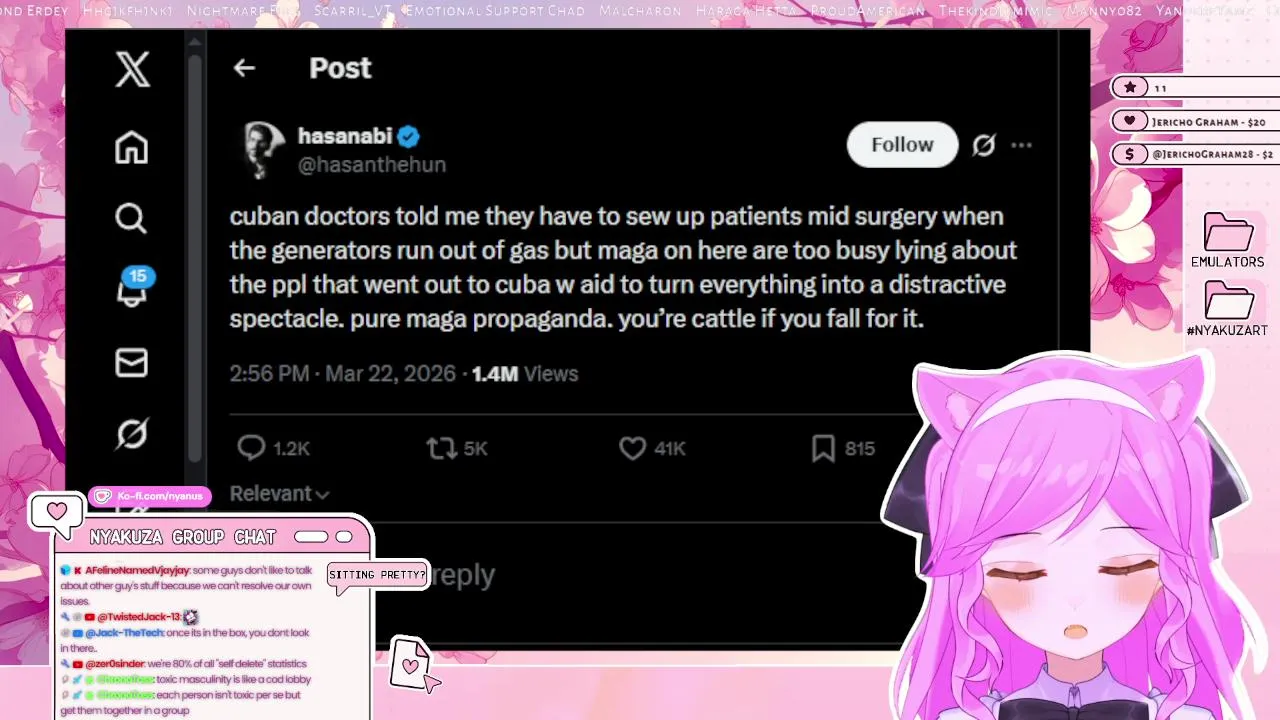Click the back arrow beside Post
1280x720 pixels.
244,68
